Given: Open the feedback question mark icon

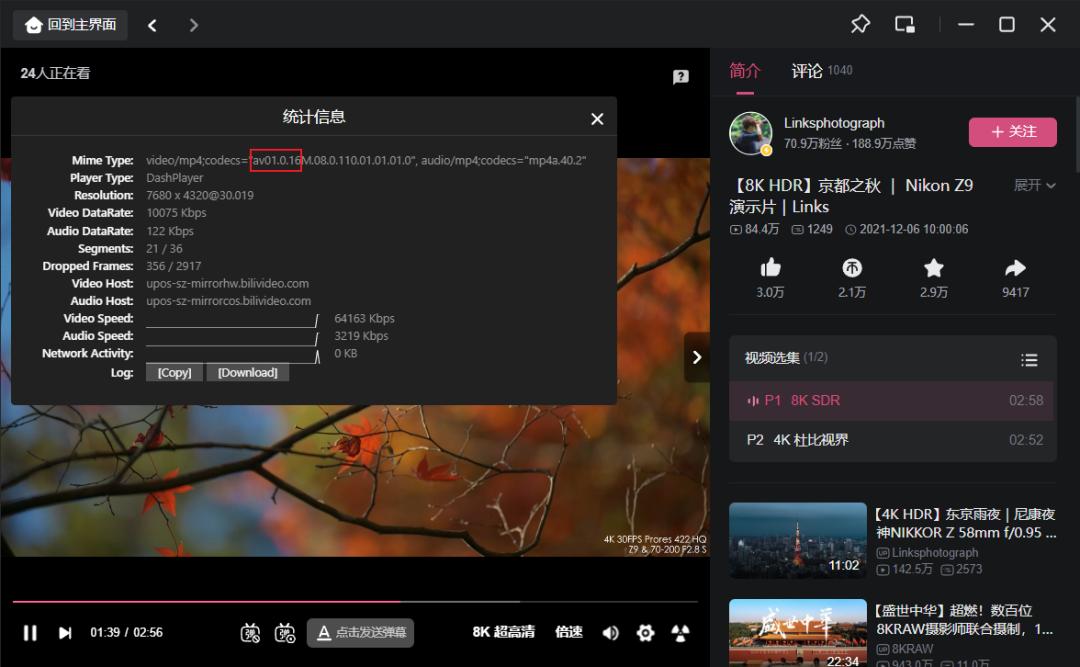Looking at the screenshot, I should [681, 76].
